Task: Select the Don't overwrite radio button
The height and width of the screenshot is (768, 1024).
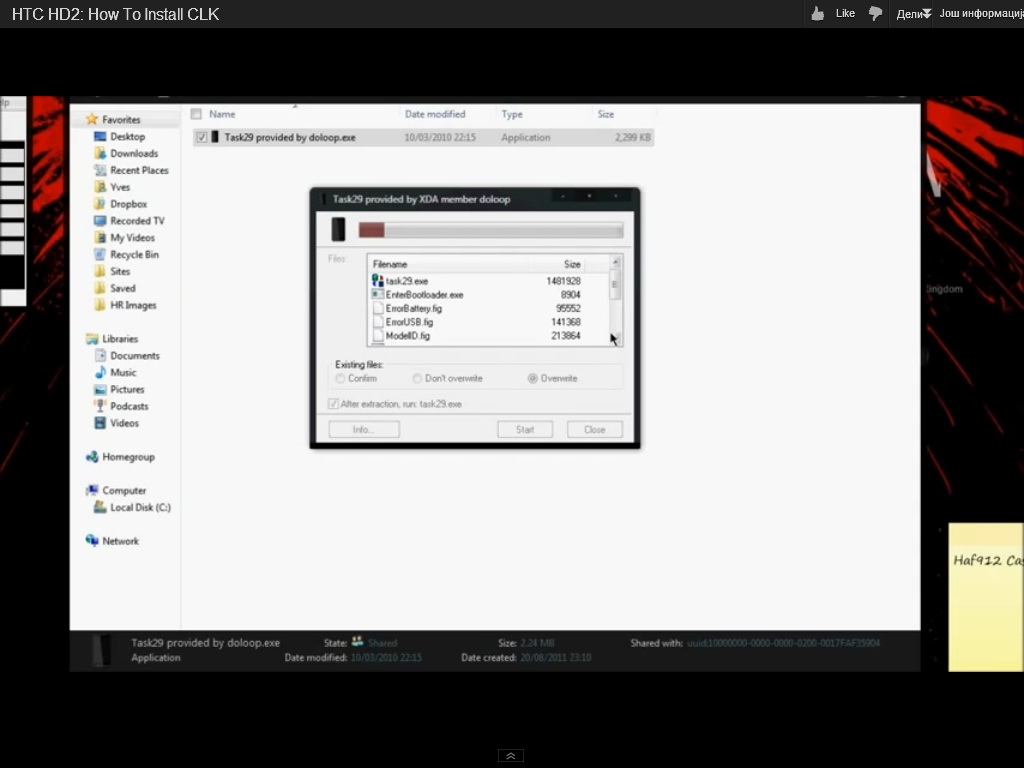Action: 417,379
